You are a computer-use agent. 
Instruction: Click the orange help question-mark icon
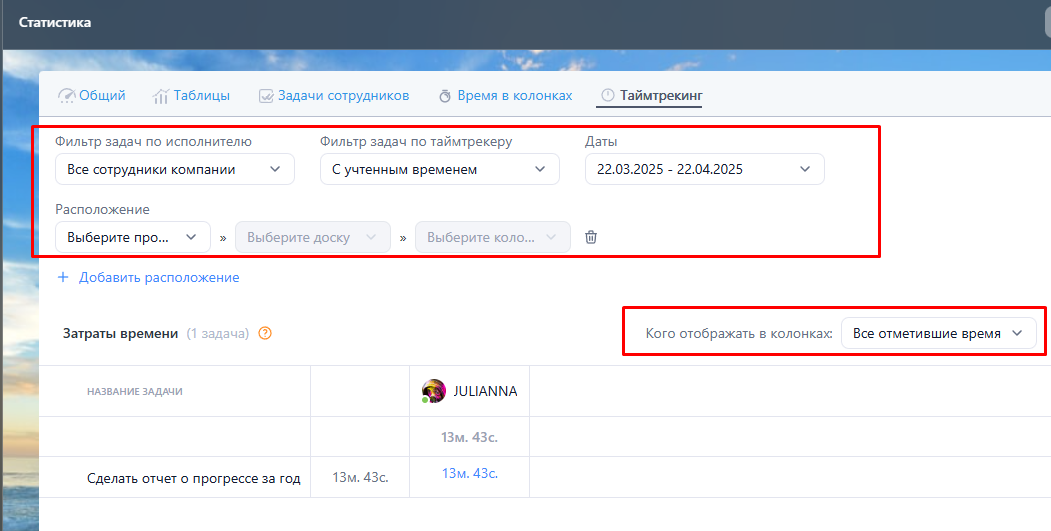click(265, 333)
